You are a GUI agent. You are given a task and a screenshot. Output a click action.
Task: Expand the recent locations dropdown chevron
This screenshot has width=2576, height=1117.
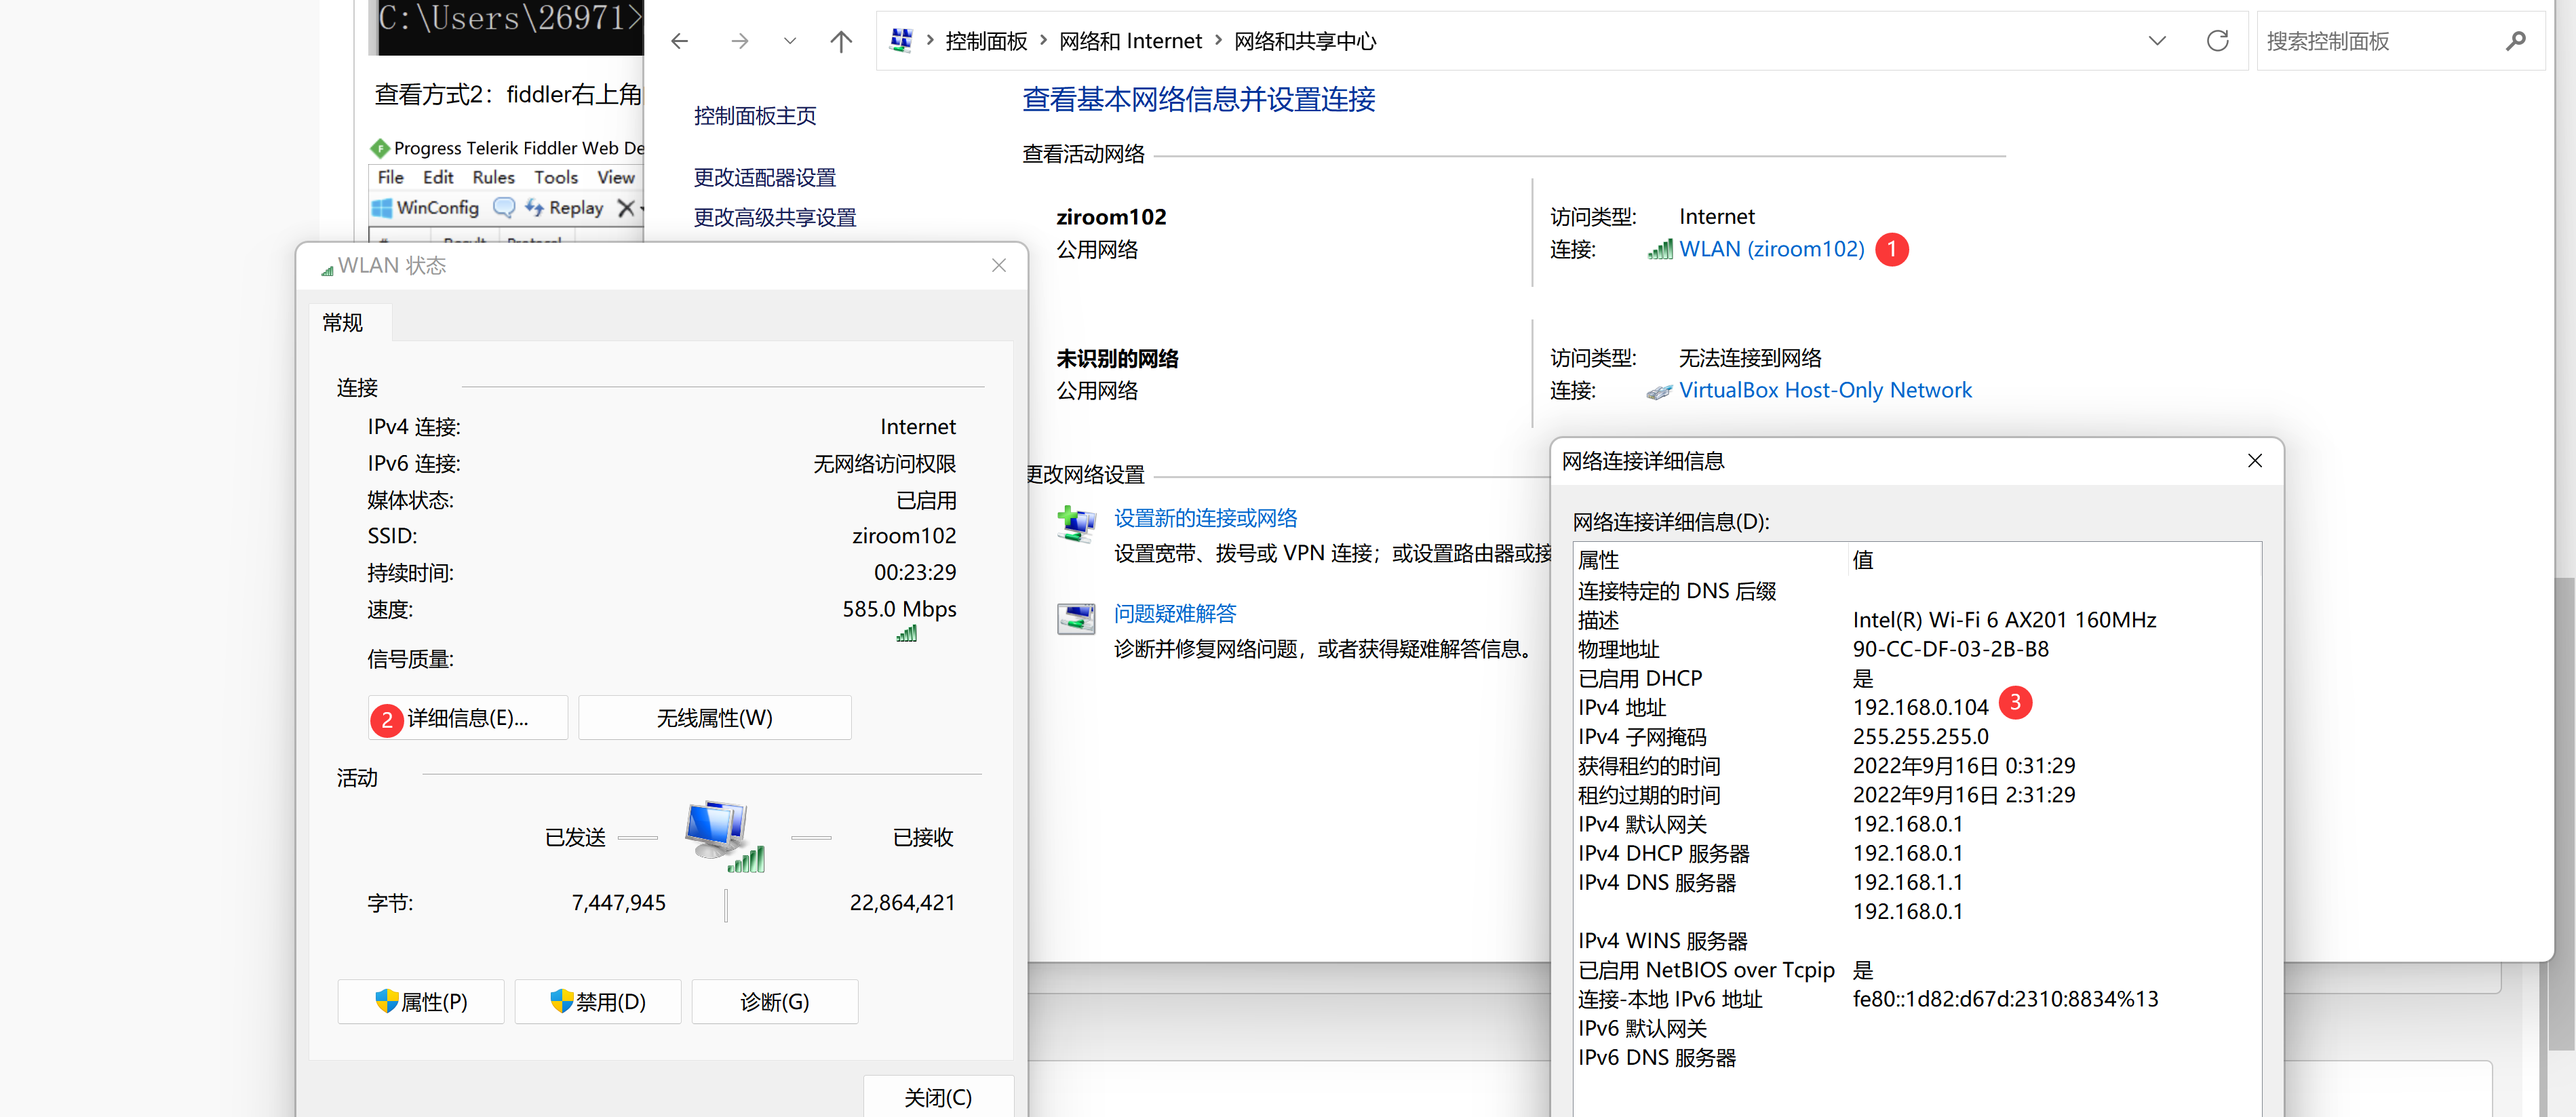790,41
